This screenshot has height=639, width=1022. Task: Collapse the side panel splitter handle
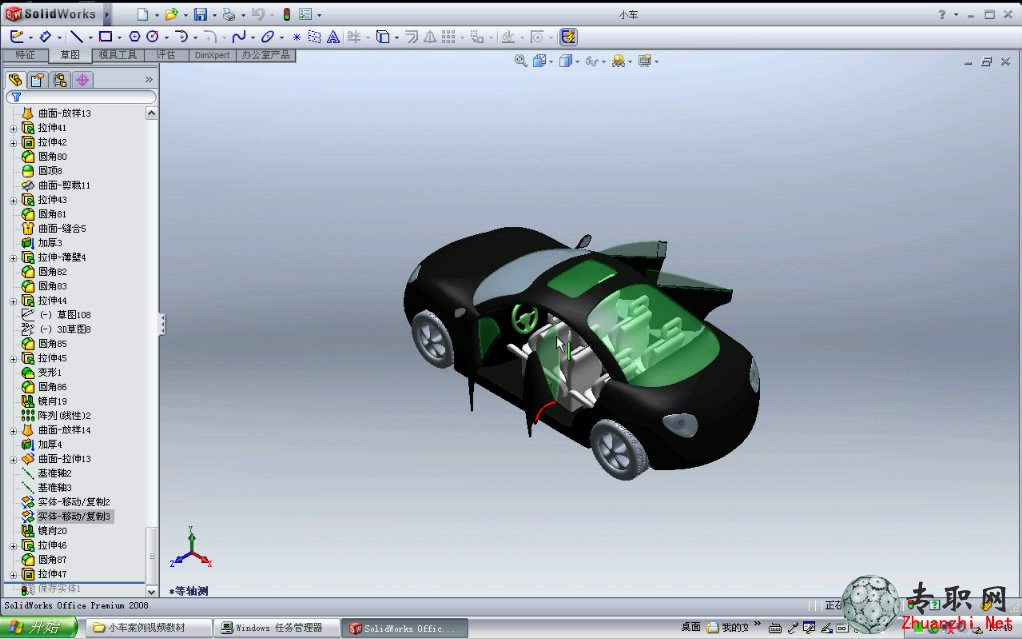pos(162,324)
